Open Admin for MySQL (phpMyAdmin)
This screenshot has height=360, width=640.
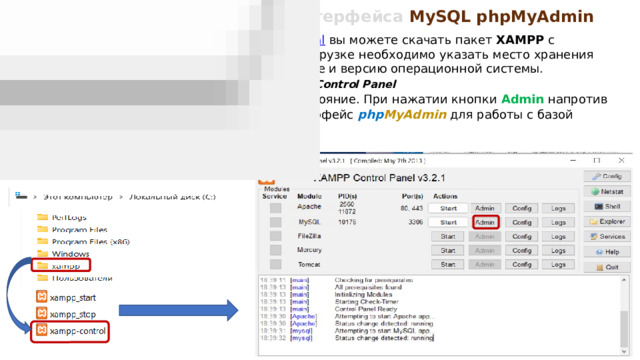(485, 222)
